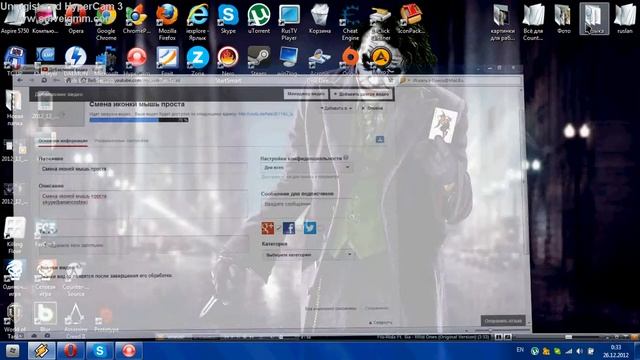Open privacy settings dropdown Для всех
This screenshot has width=640, height=360.
(307, 167)
